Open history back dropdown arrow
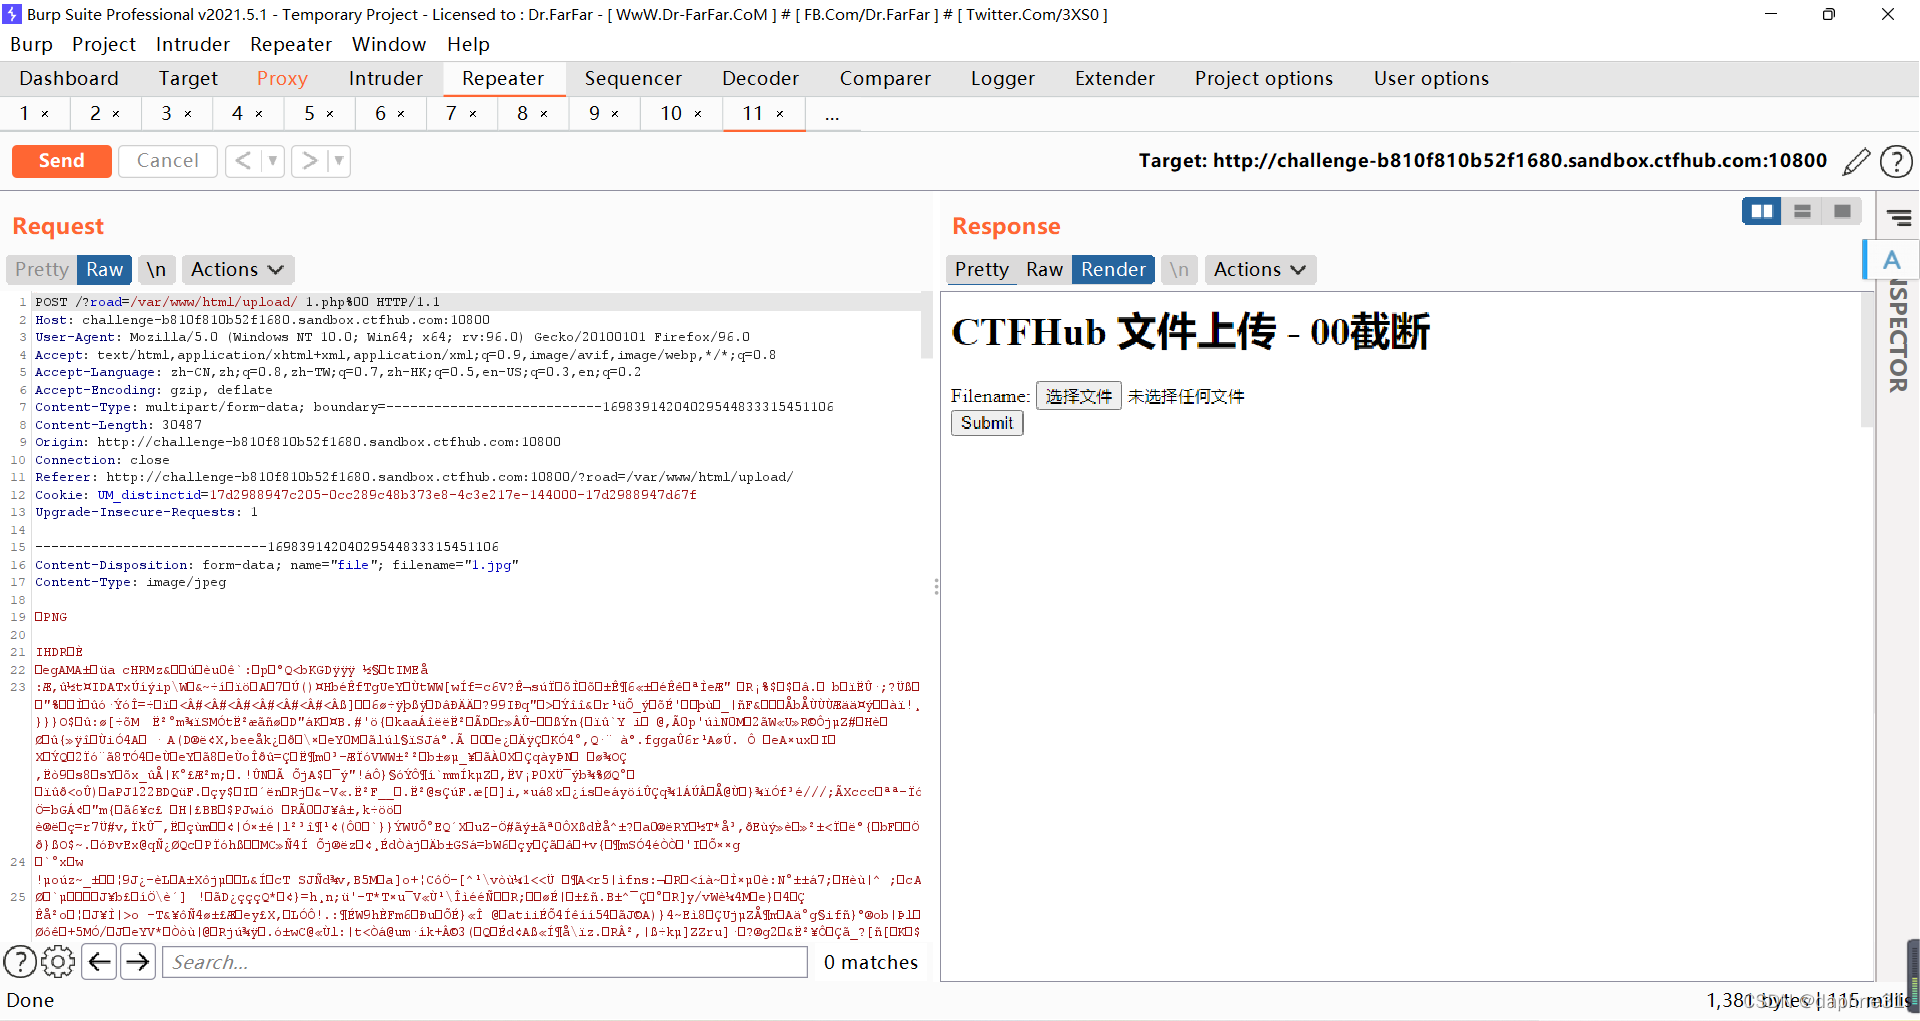Image resolution: width=1920 pixels, height=1021 pixels. click(x=272, y=161)
